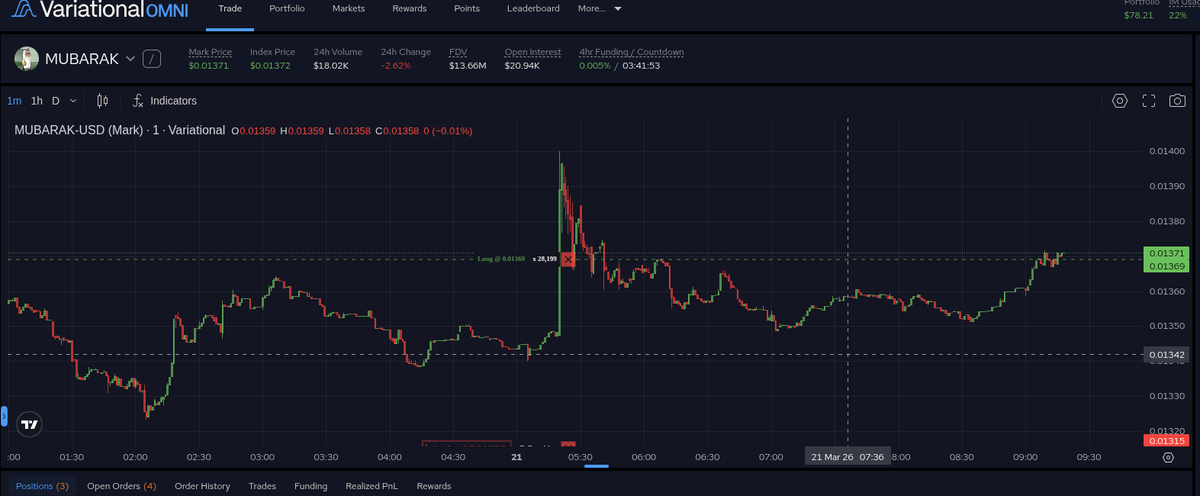Open the Positions (3) tab
Image resolution: width=1200 pixels, height=496 pixels.
(42, 486)
